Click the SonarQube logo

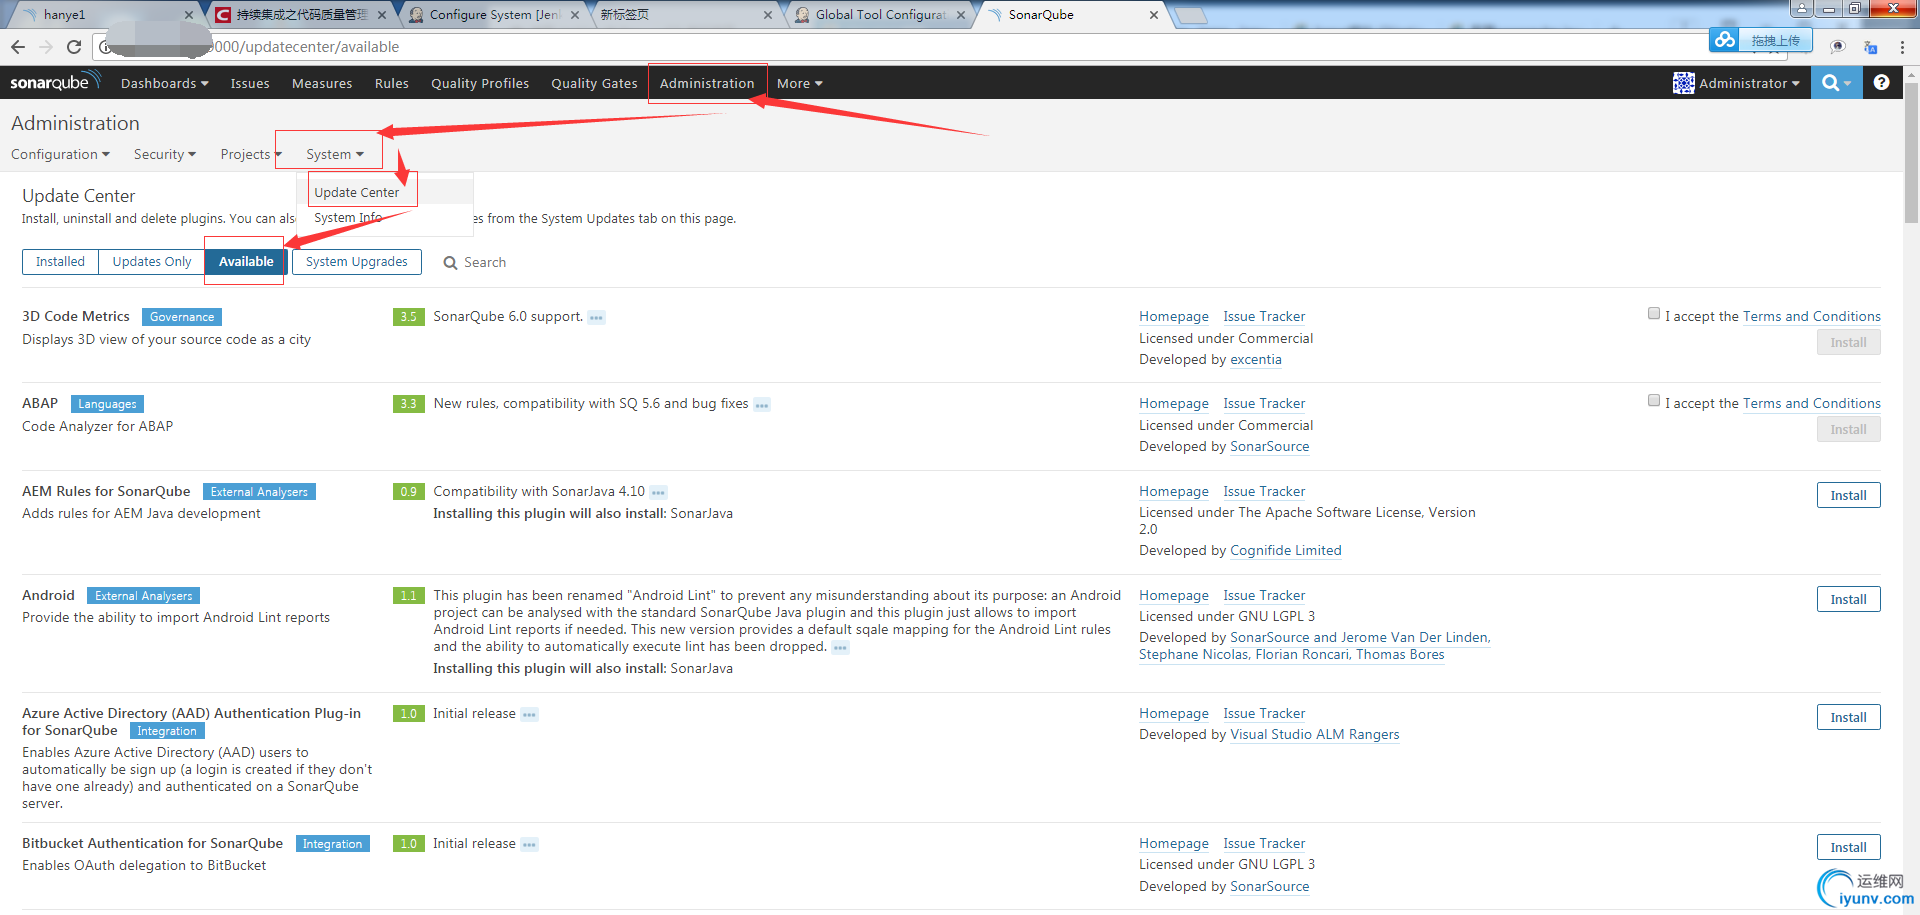[x=55, y=82]
